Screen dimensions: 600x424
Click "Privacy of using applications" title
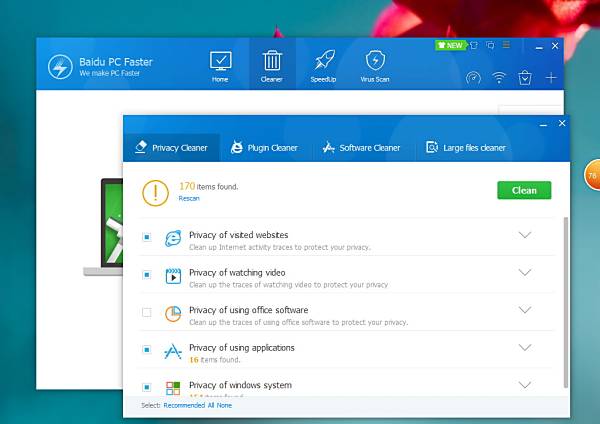tap(242, 347)
